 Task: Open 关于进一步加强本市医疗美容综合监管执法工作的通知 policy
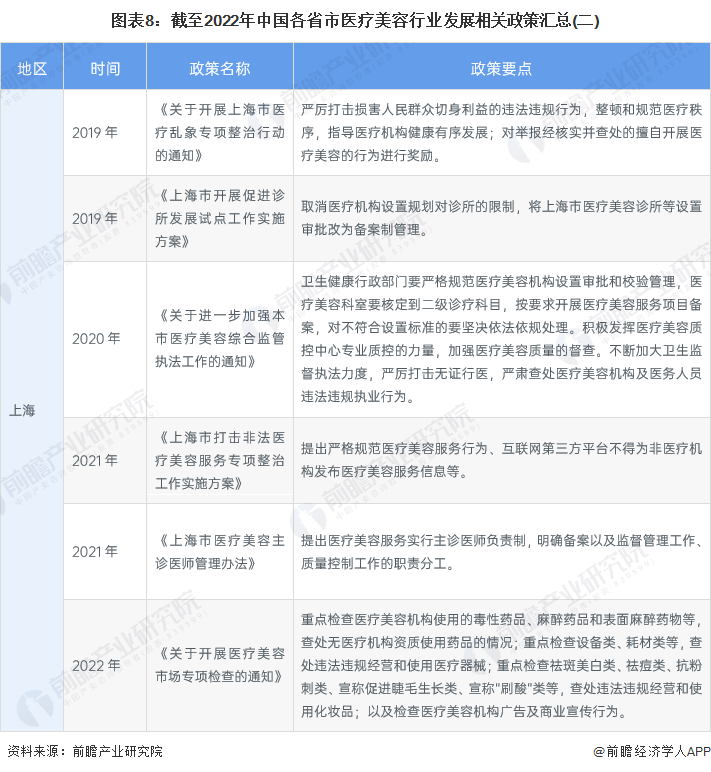click(220, 339)
